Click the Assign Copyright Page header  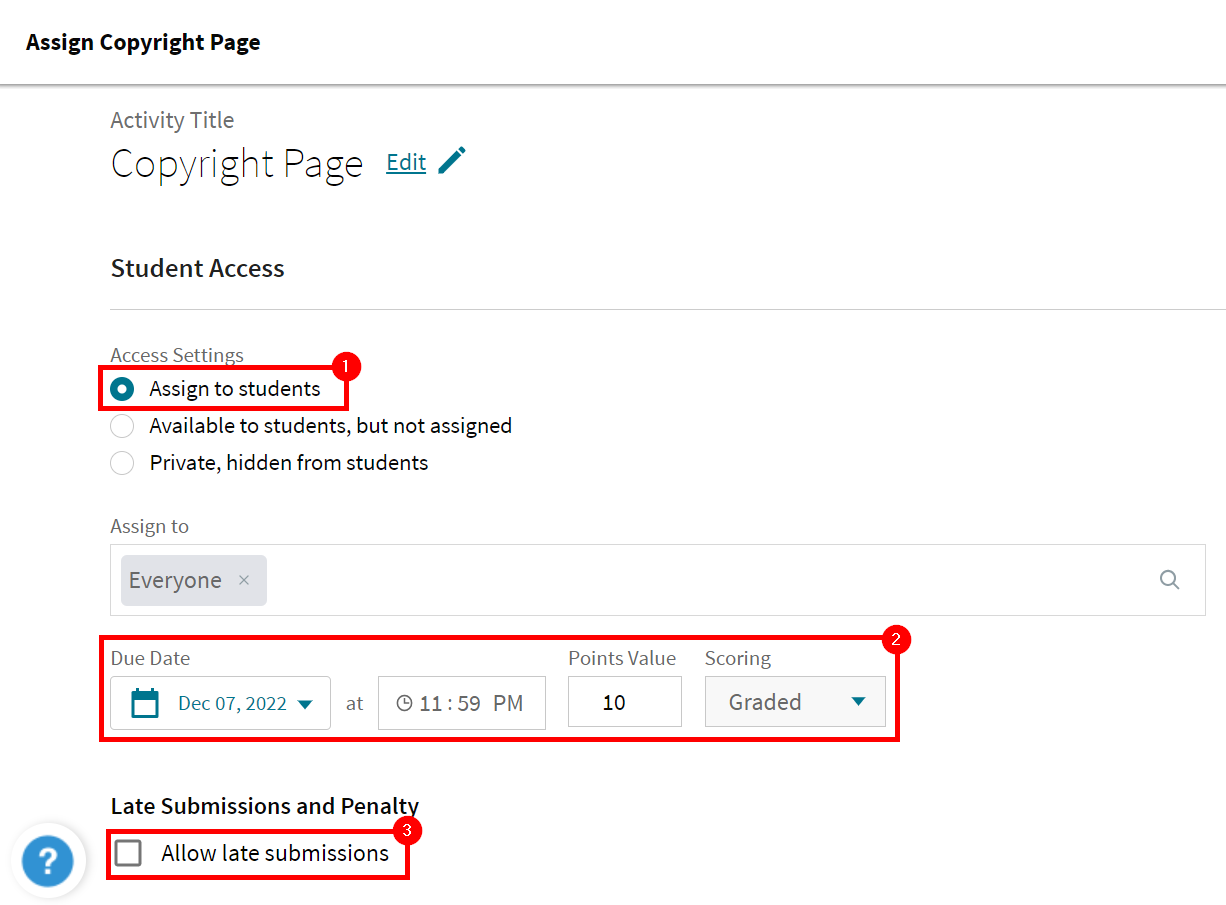142,42
